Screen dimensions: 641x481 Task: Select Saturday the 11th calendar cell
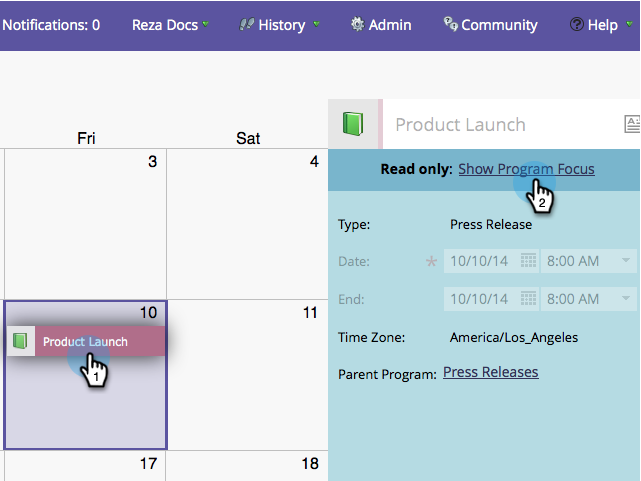247,380
